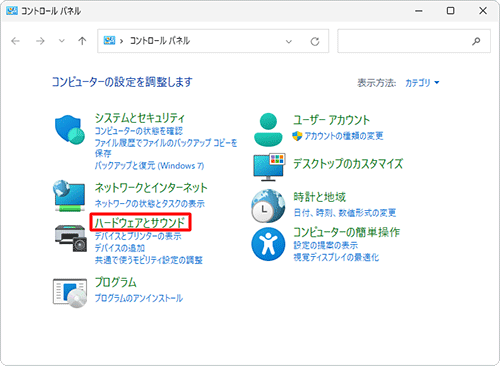Click the ユーザー アカウント person icon
Viewport: 500px width, 366px height.
(x=268, y=129)
